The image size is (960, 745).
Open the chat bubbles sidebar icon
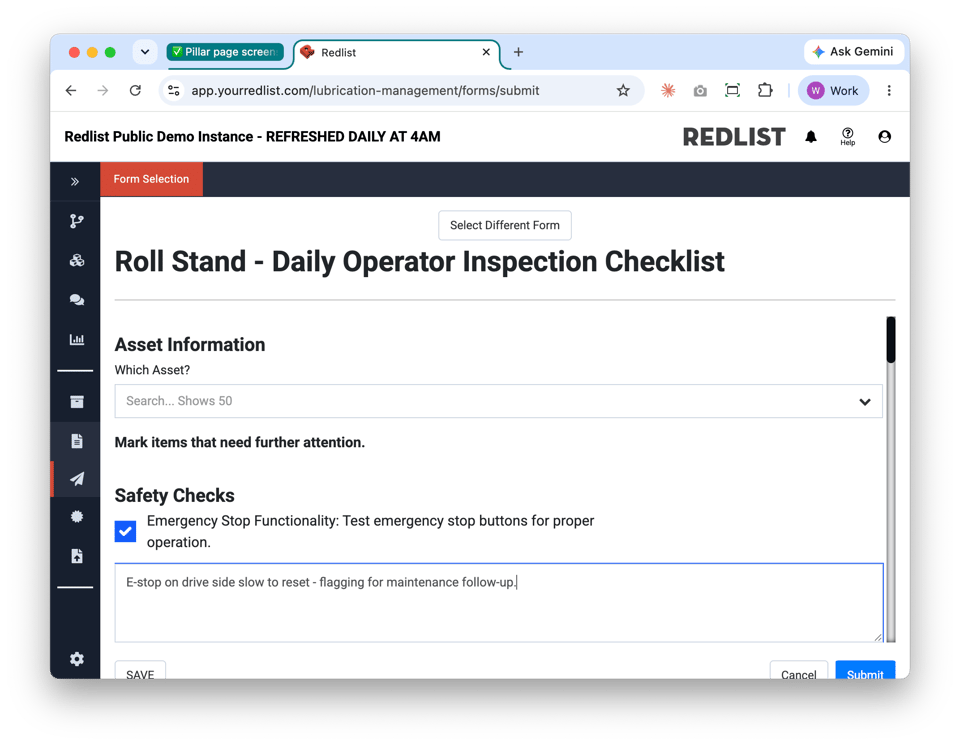(x=77, y=300)
